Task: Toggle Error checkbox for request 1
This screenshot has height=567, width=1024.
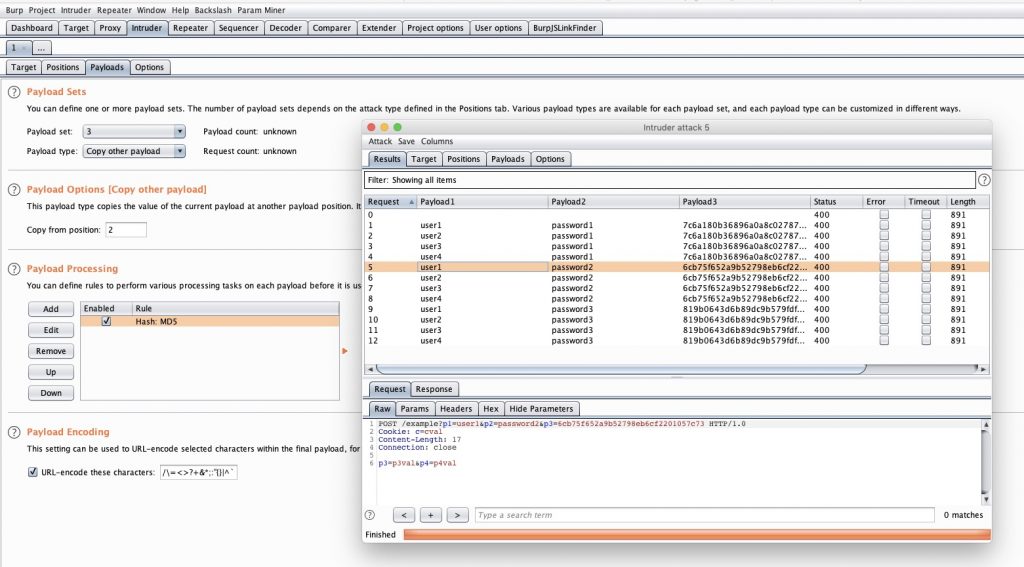Action: coord(884,225)
